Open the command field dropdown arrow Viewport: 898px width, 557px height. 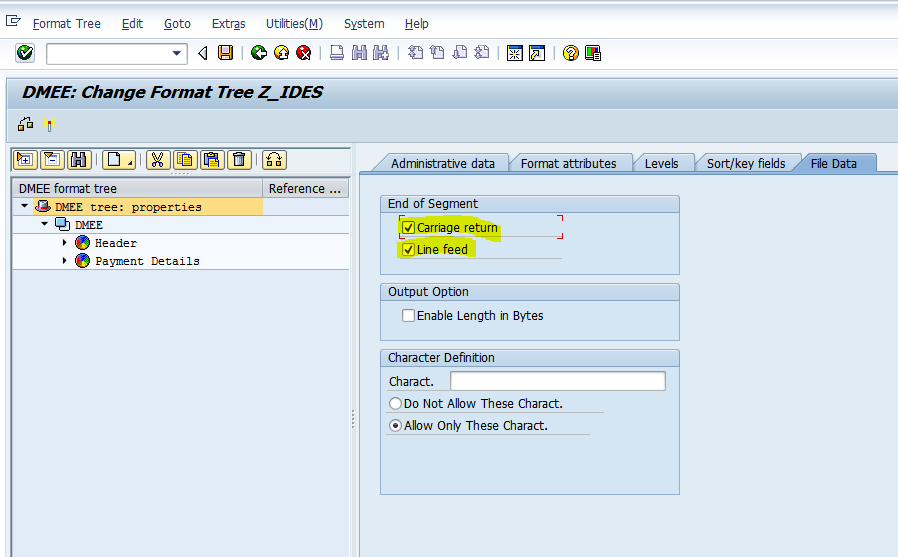(177, 53)
